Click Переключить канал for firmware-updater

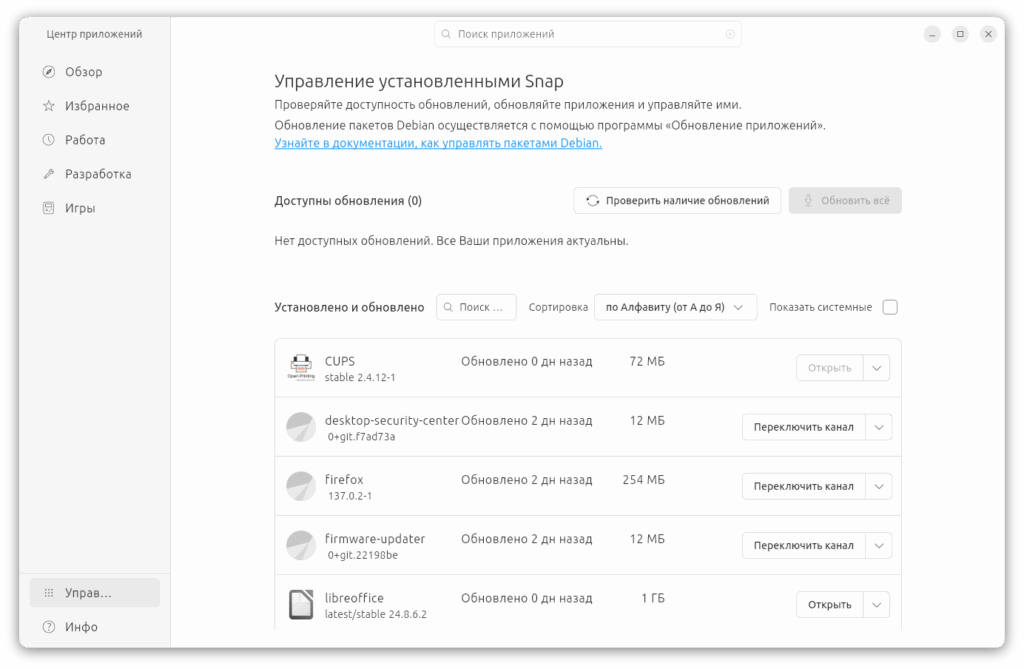803,546
